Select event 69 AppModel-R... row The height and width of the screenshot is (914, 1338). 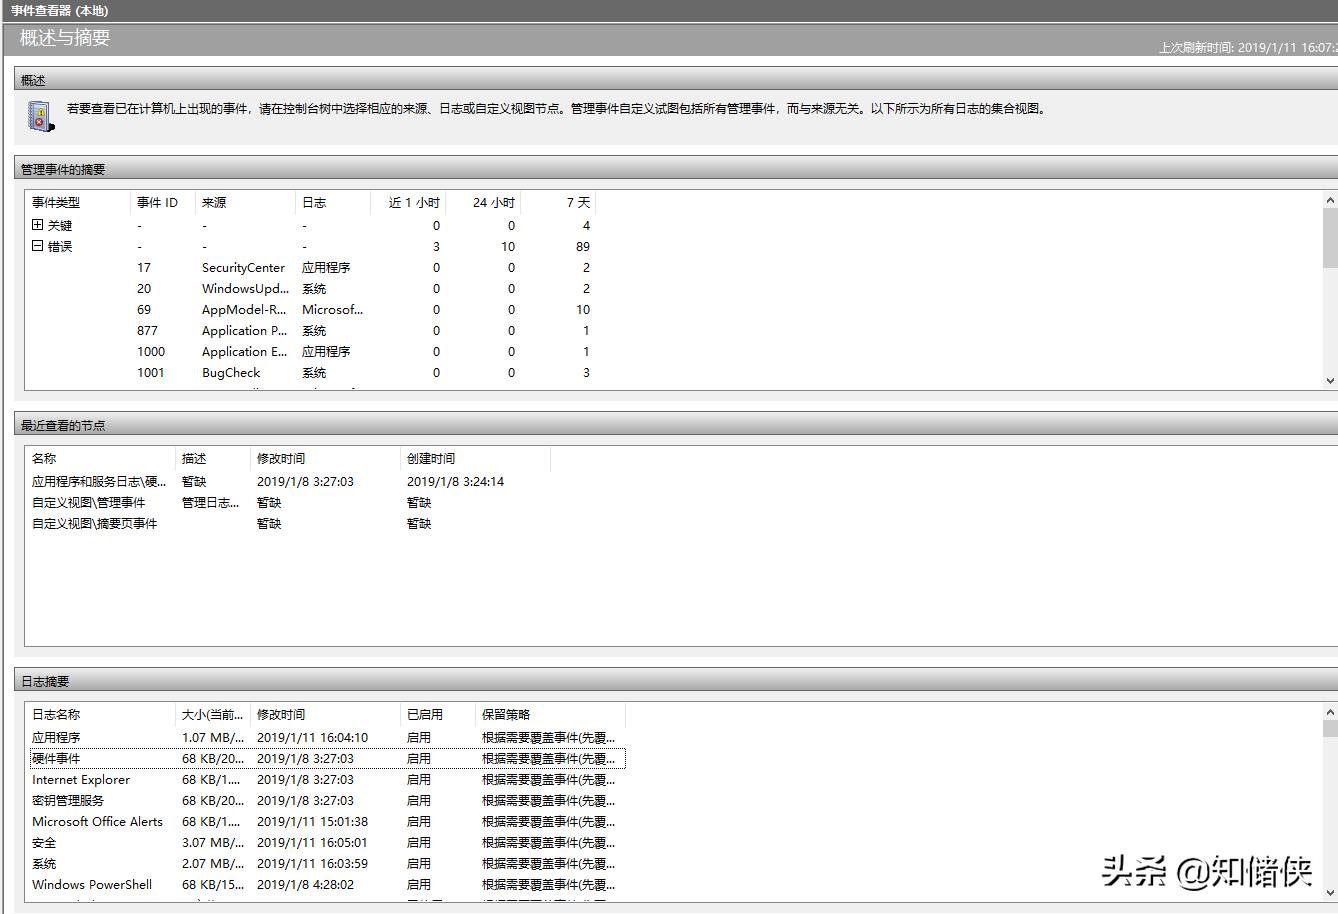312,309
